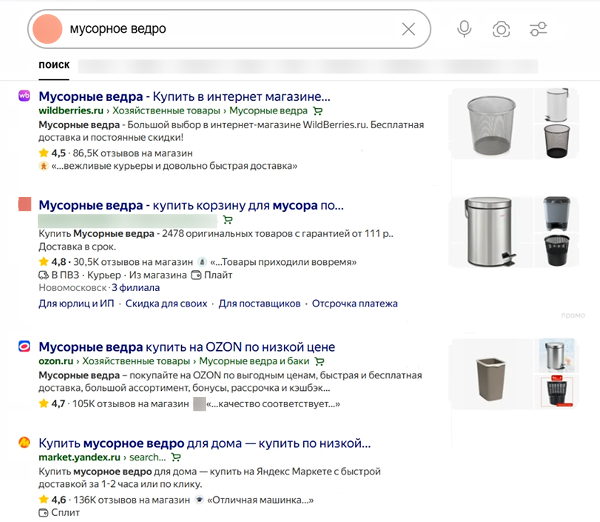Viewport: 600px width, 522px height.
Task: Click inside the search input field
Action: [230, 29]
